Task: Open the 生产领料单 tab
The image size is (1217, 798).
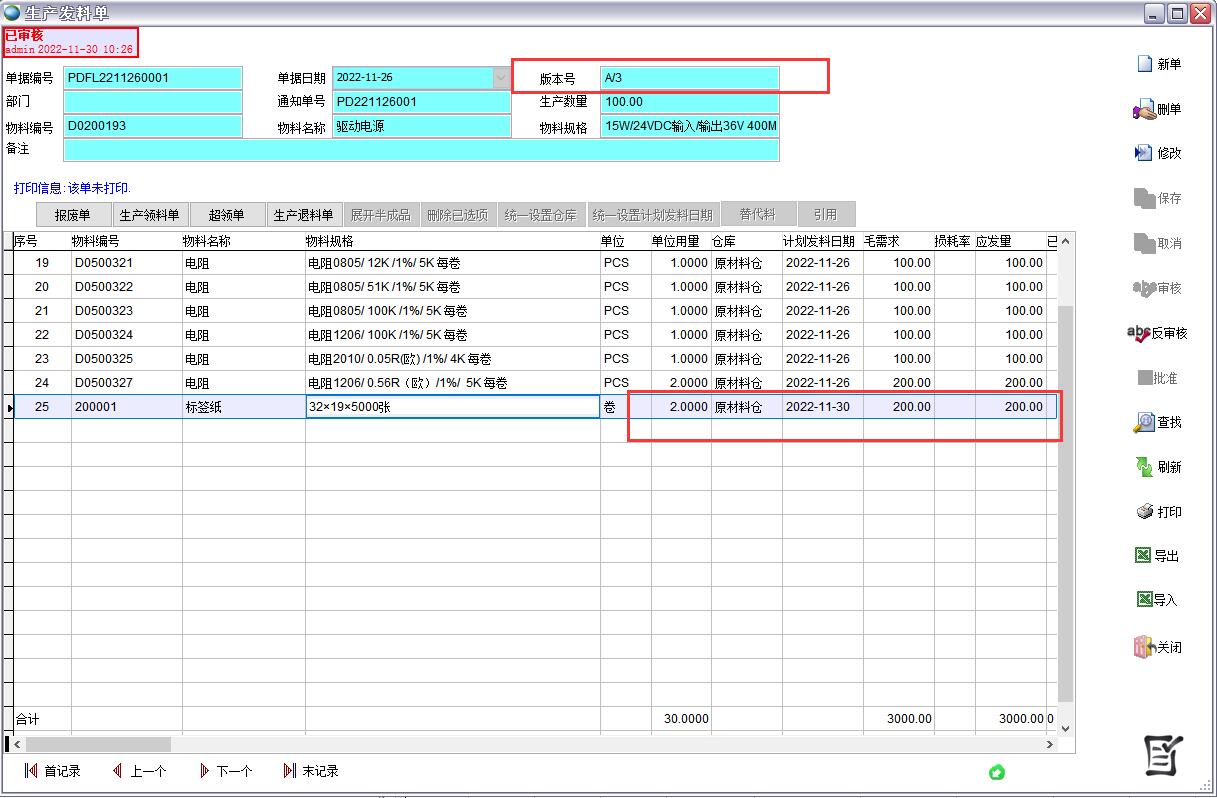Action: coord(149,215)
